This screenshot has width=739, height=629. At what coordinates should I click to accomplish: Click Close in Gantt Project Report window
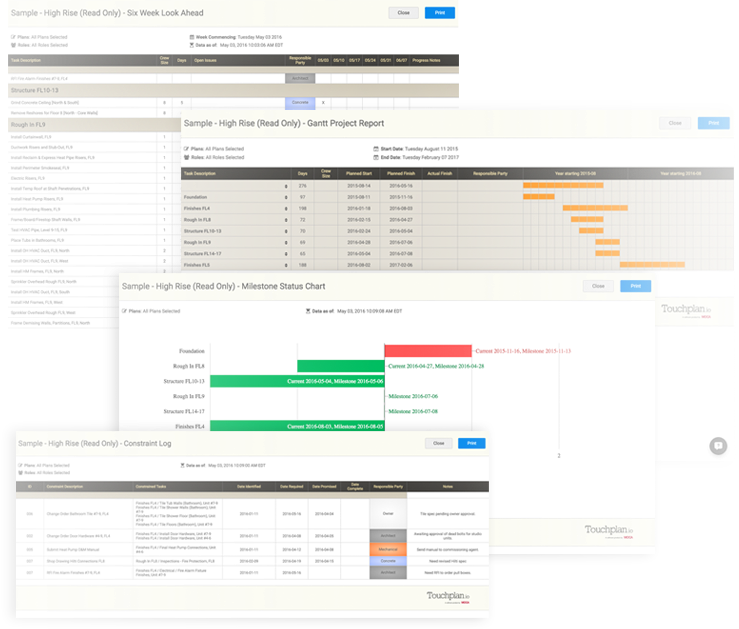(x=675, y=123)
